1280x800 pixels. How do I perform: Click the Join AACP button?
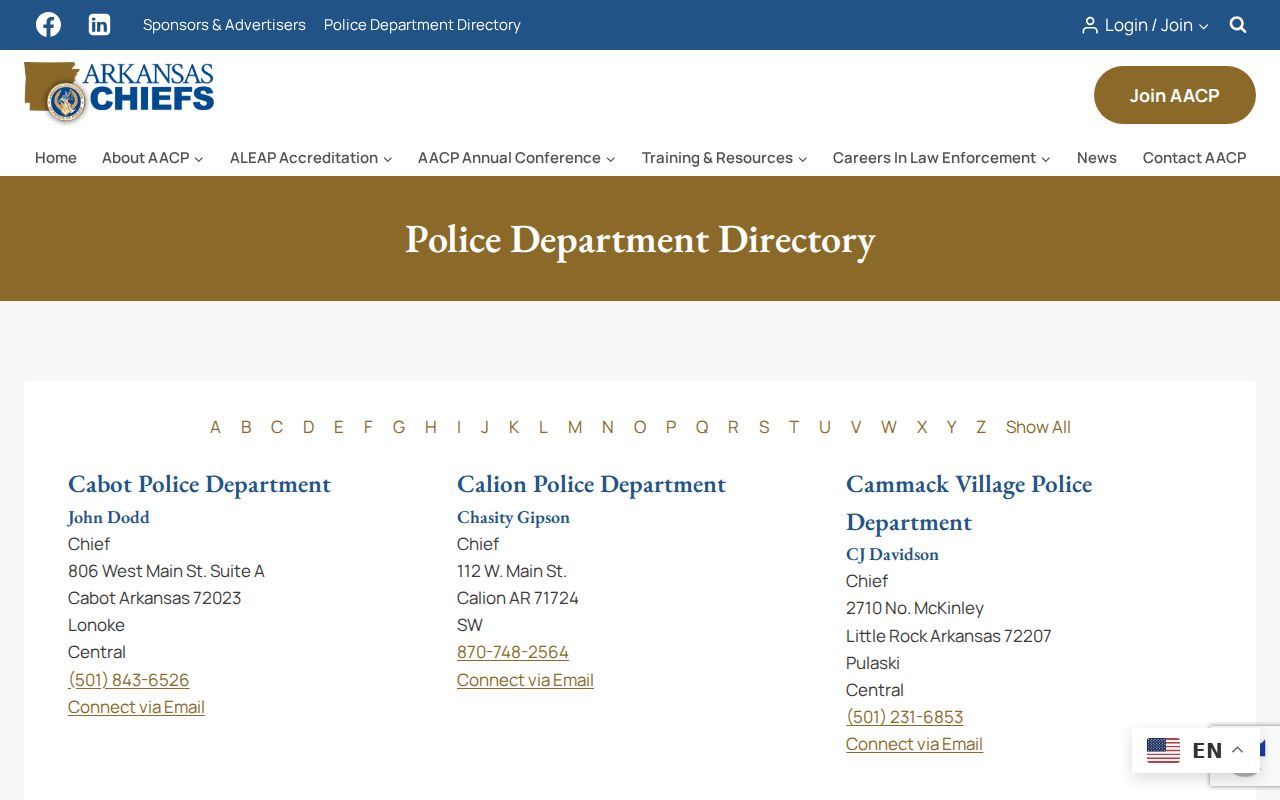click(1175, 95)
